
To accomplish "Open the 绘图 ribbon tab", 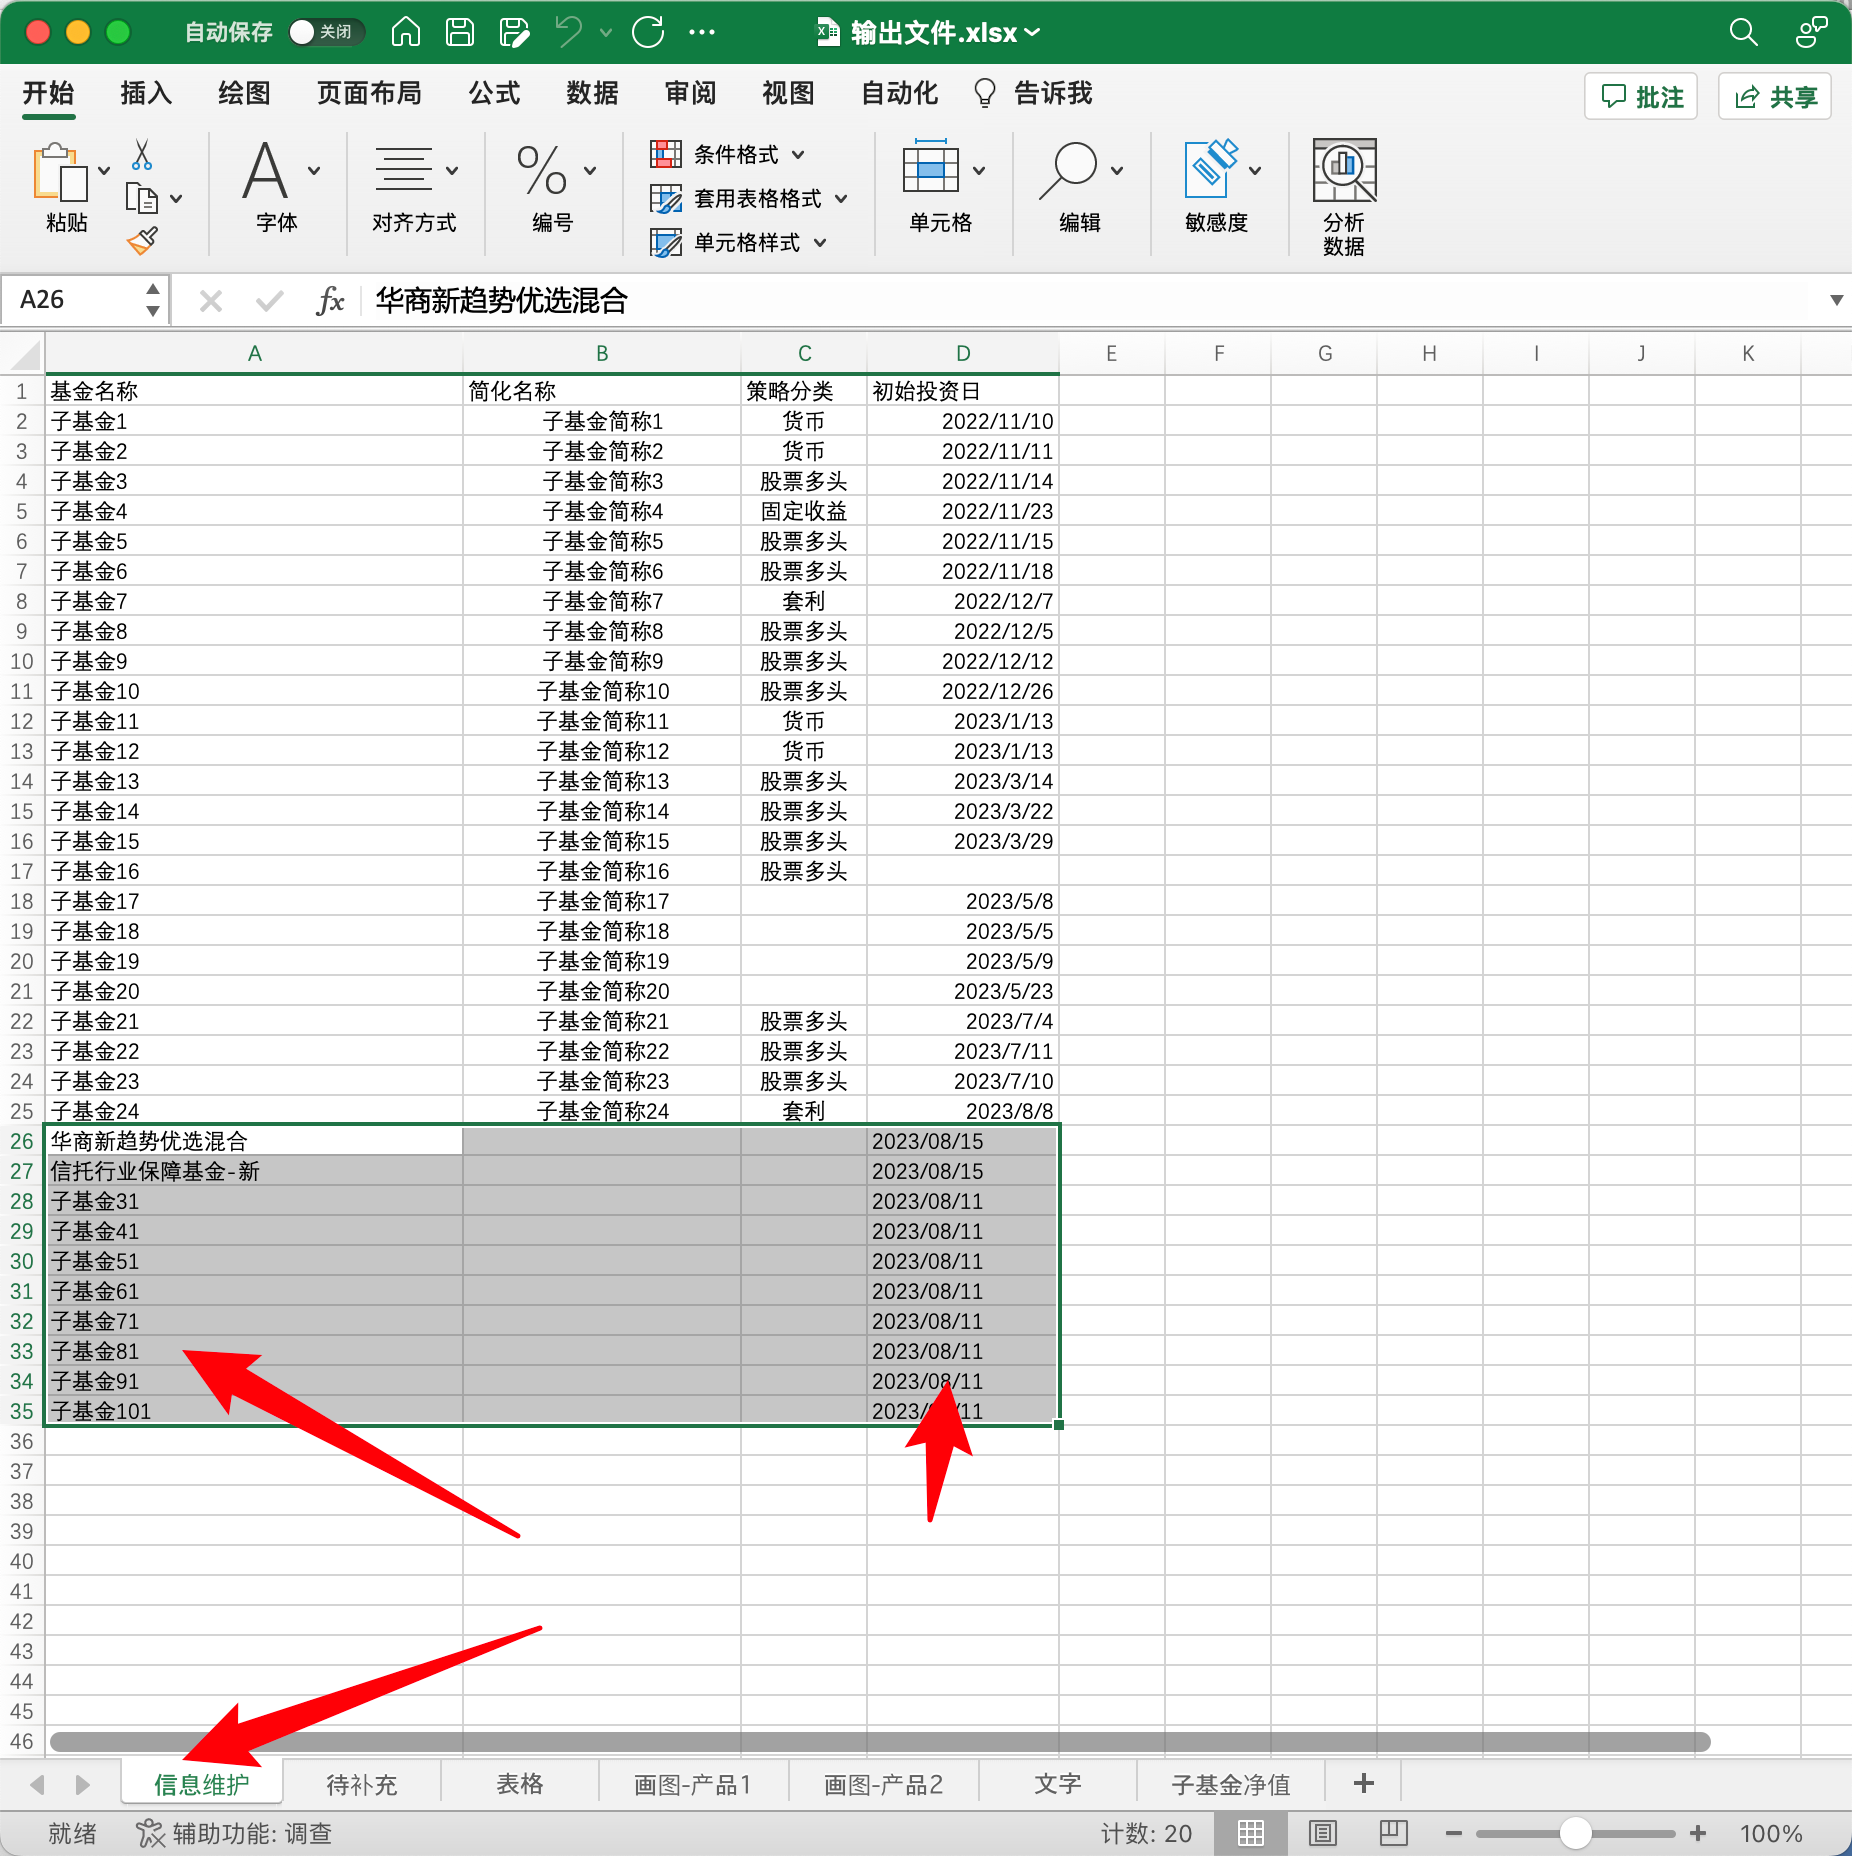I will coord(244,93).
